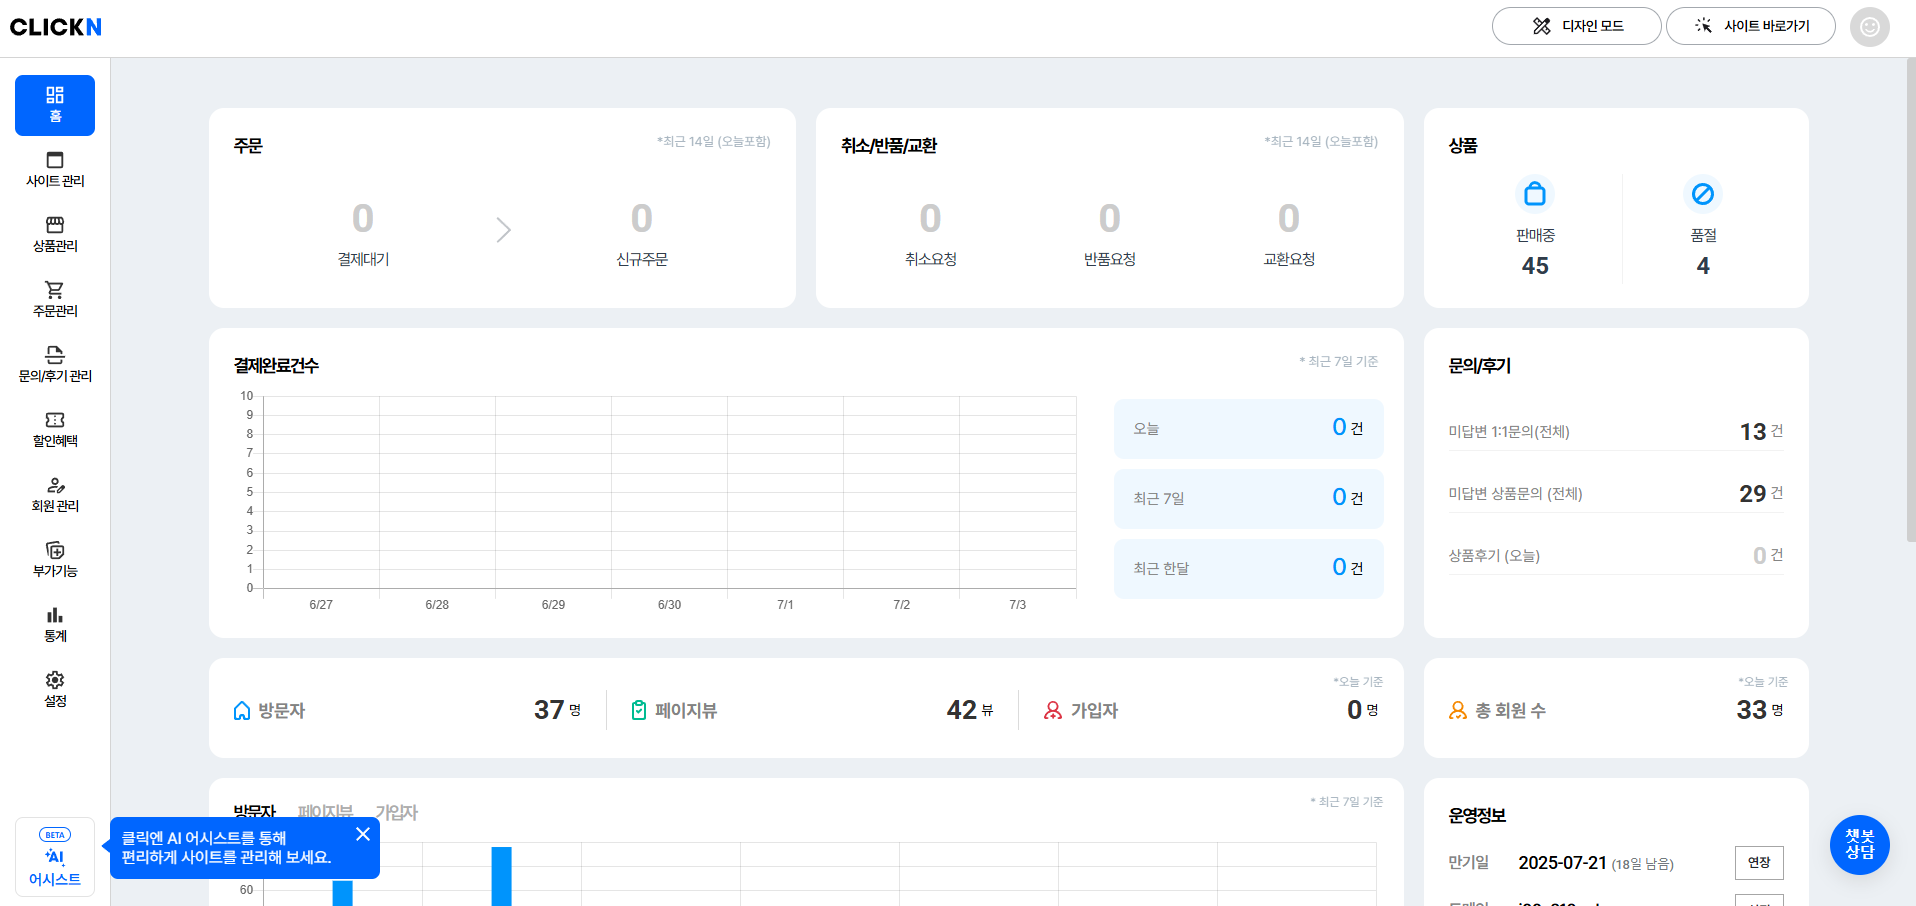Click the 판매중 shopping bag icon
The width and height of the screenshot is (1916, 906).
tap(1535, 194)
